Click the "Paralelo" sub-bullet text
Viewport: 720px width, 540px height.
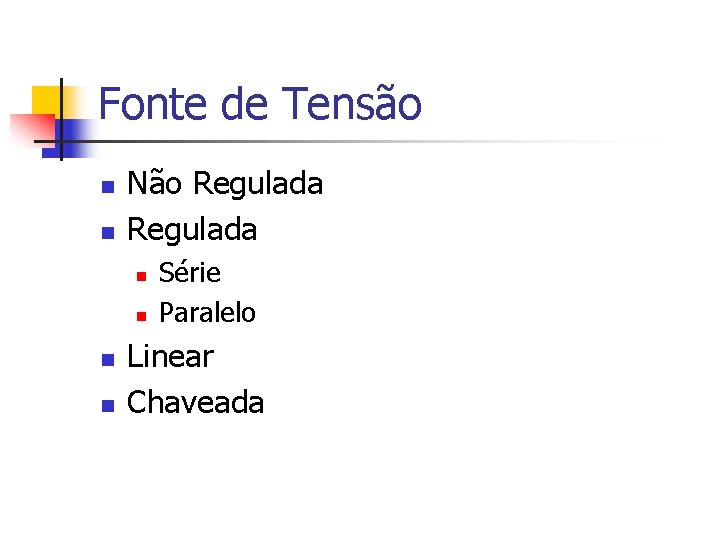point(207,313)
